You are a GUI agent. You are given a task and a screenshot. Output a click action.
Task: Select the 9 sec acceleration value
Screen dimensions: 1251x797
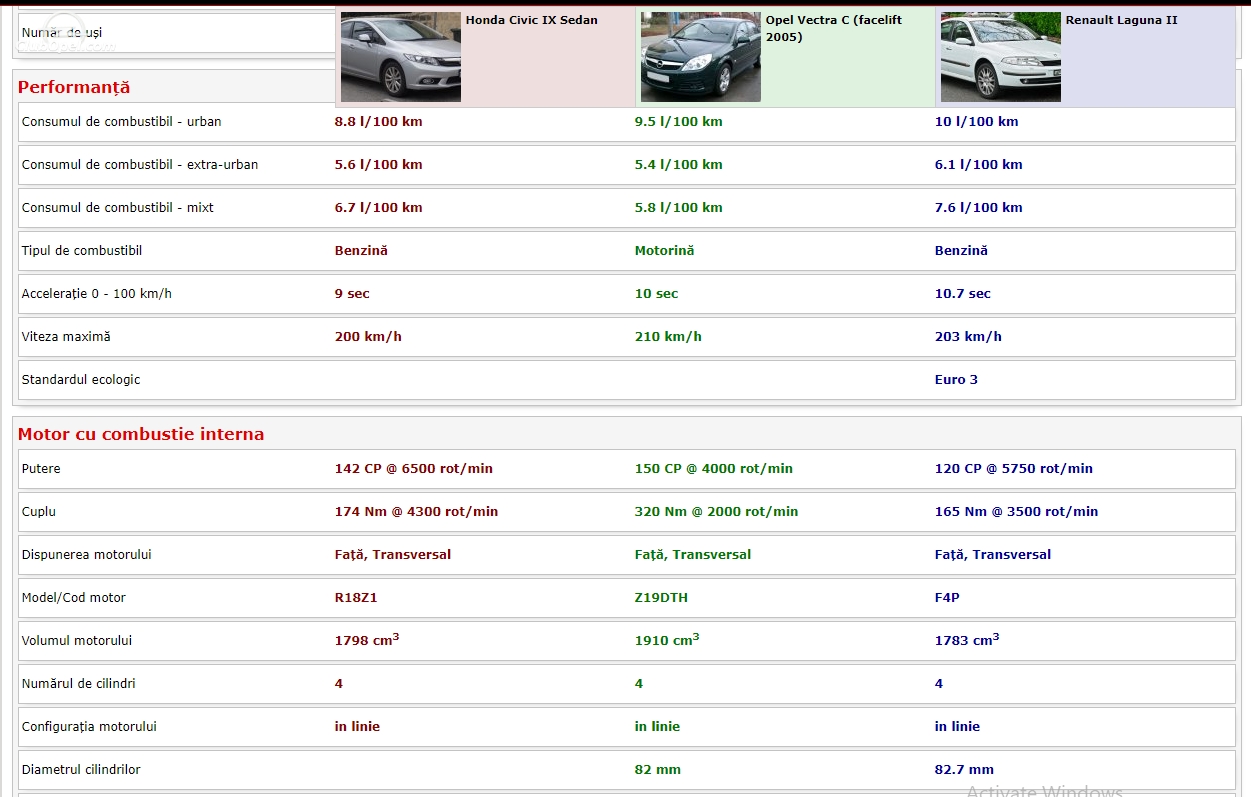(x=352, y=294)
